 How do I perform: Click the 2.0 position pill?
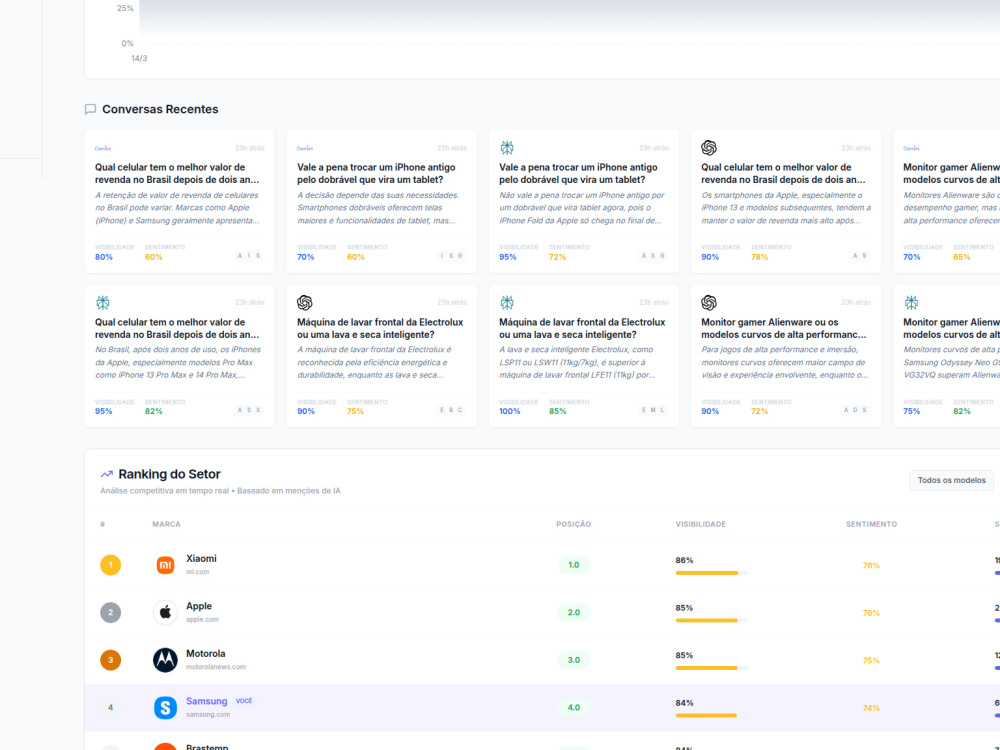pos(573,612)
